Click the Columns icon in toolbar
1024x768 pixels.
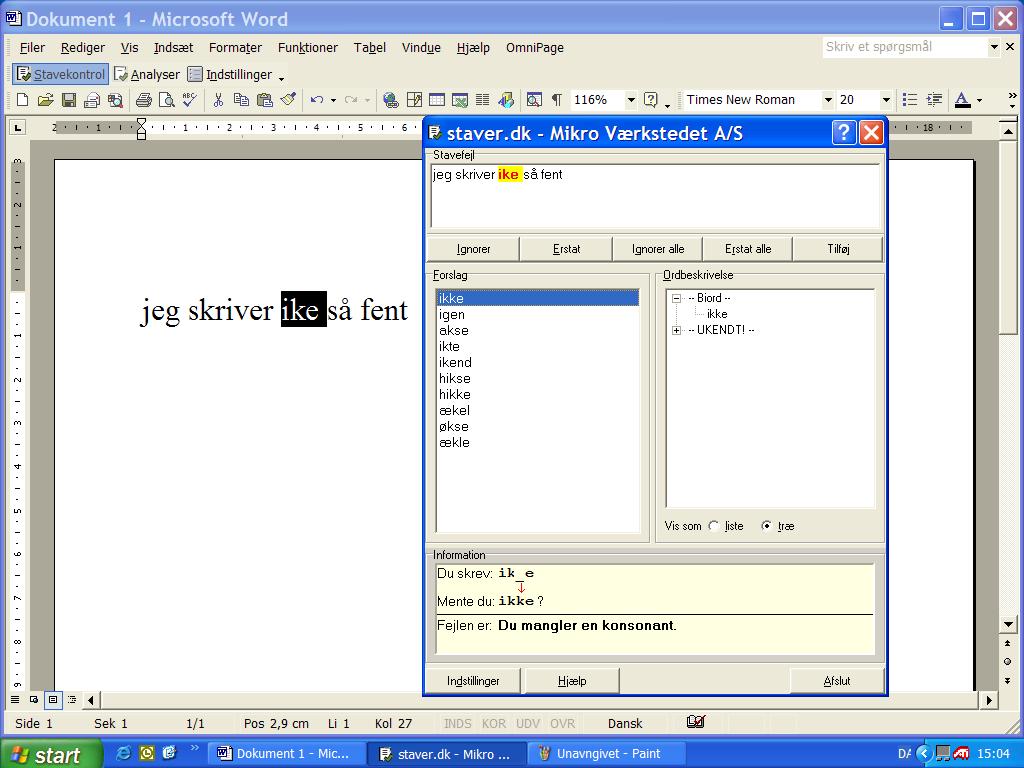[483, 100]
